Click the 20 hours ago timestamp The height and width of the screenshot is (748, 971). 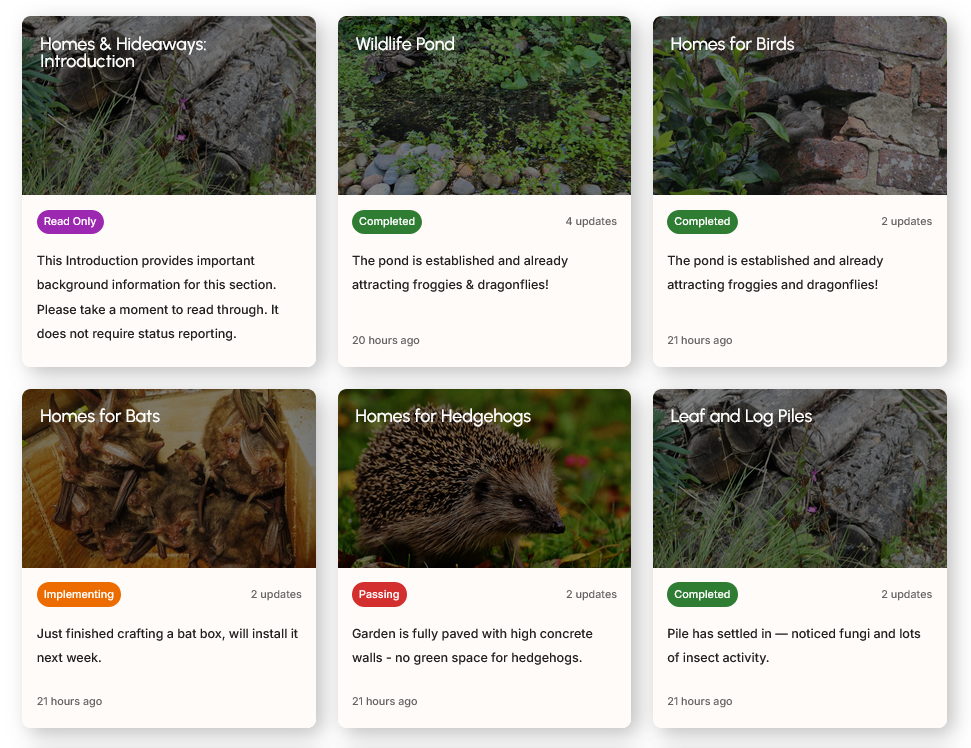(x=386, y=341)
